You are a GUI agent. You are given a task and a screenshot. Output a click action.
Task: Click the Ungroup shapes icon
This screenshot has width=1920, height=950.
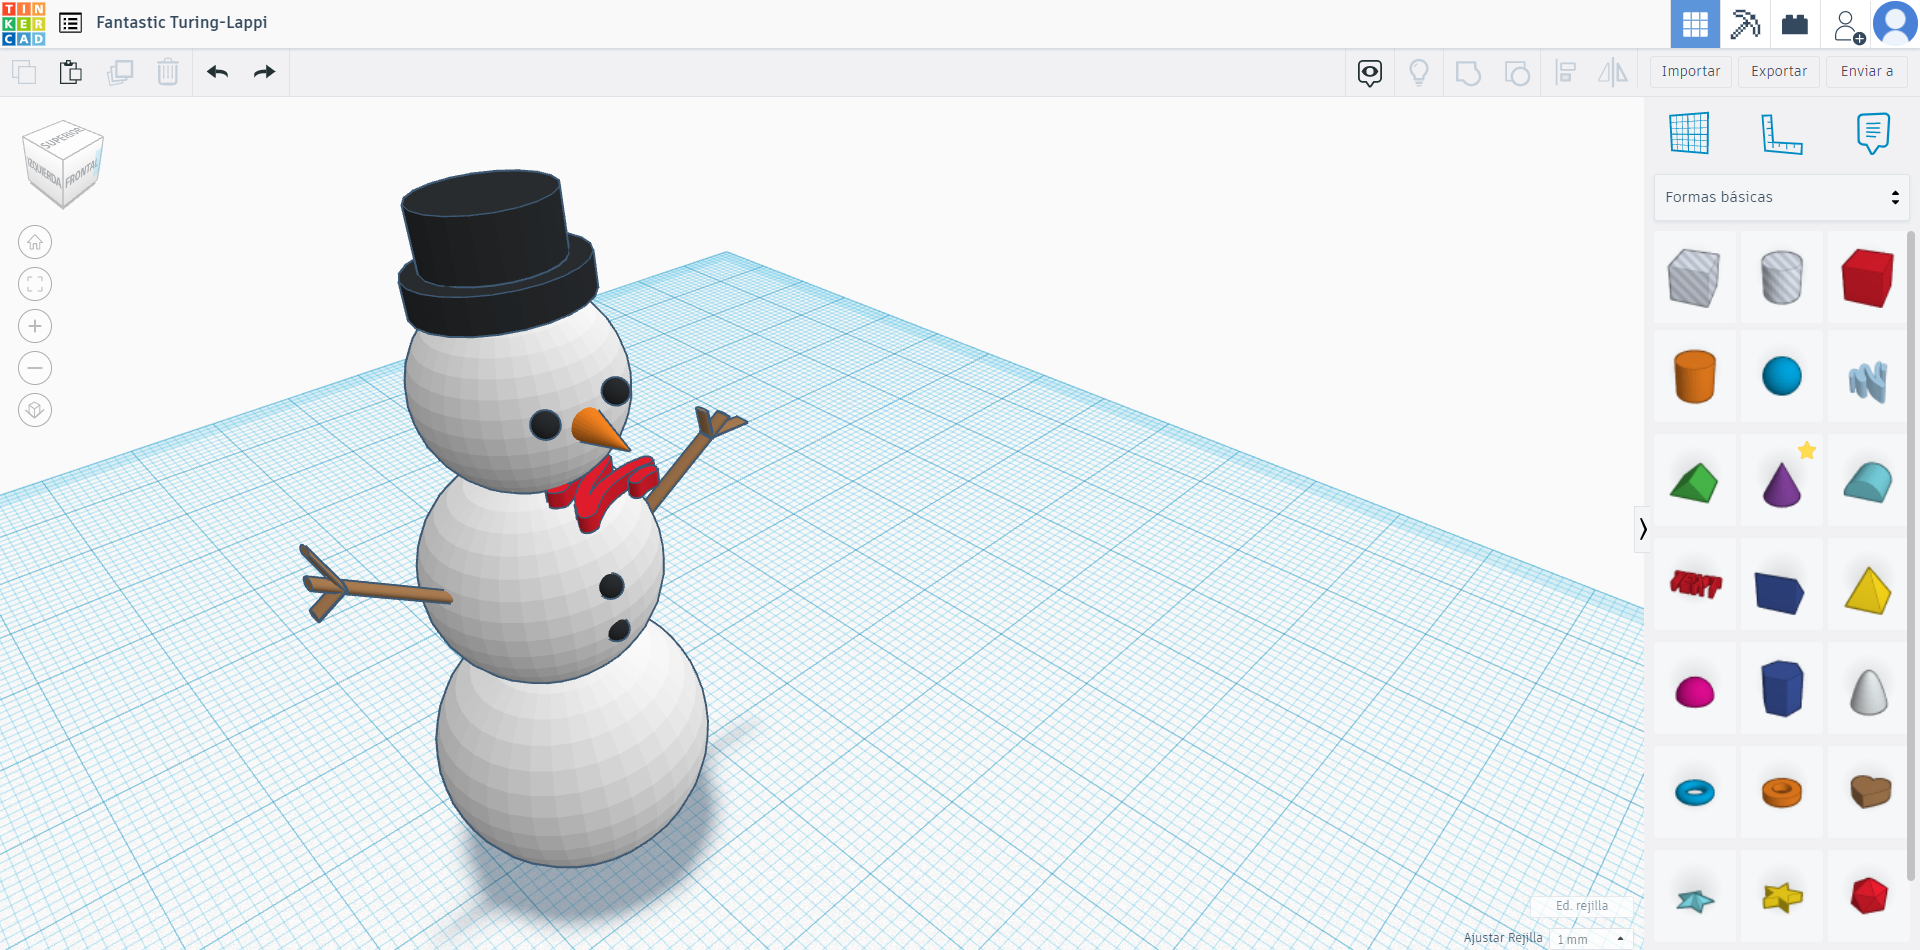point(1517,73)
